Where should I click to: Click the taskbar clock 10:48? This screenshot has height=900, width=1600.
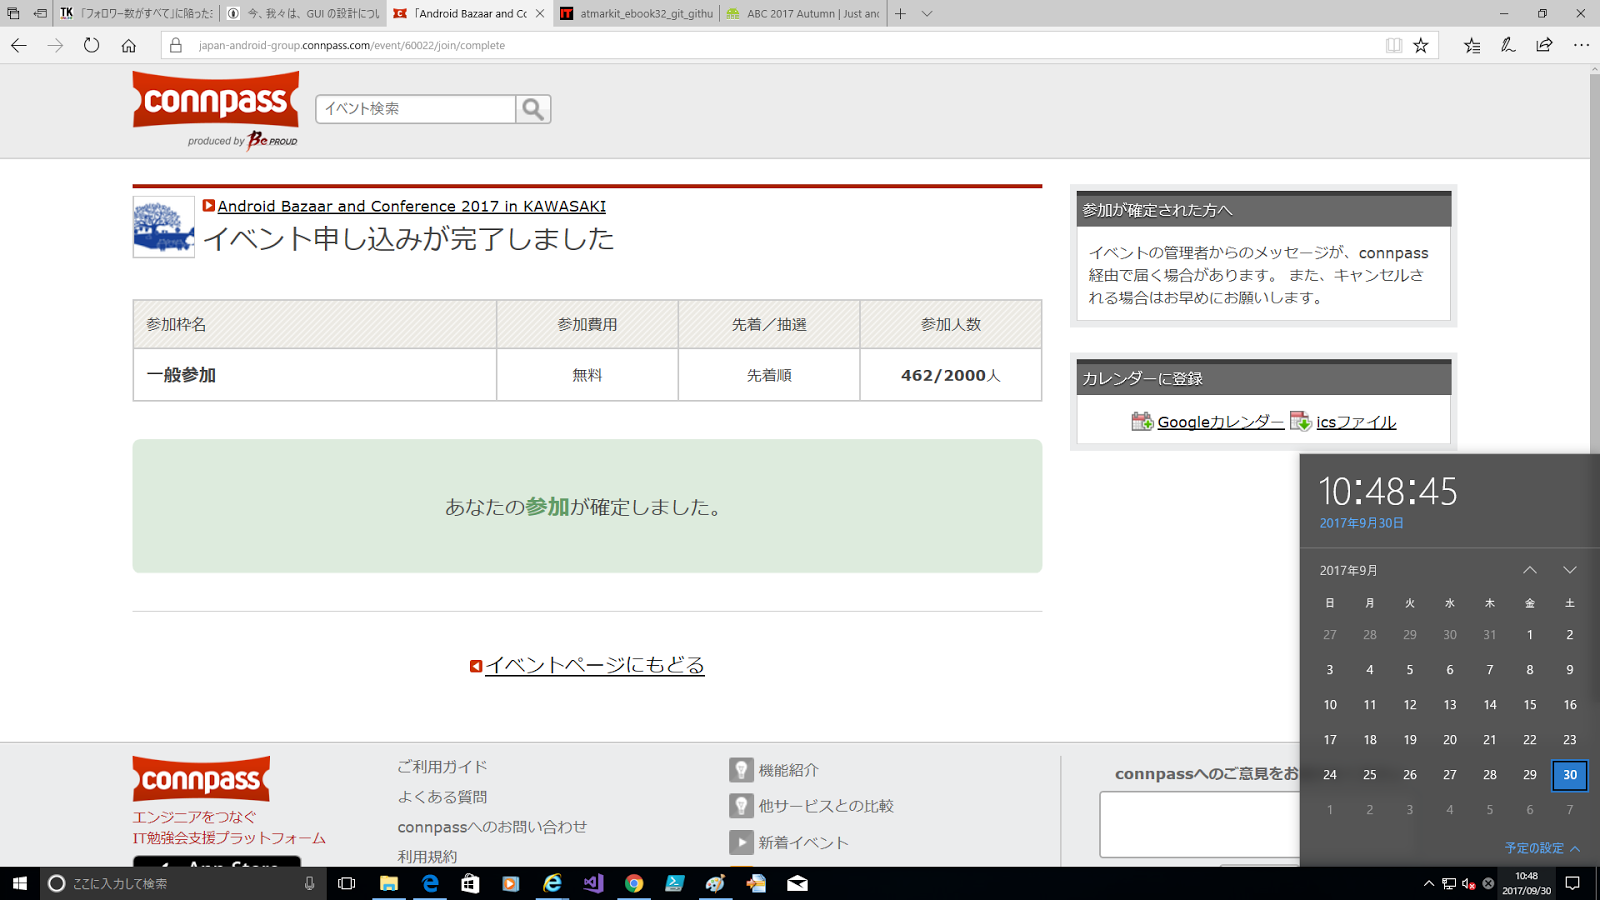coord(1527,883)
